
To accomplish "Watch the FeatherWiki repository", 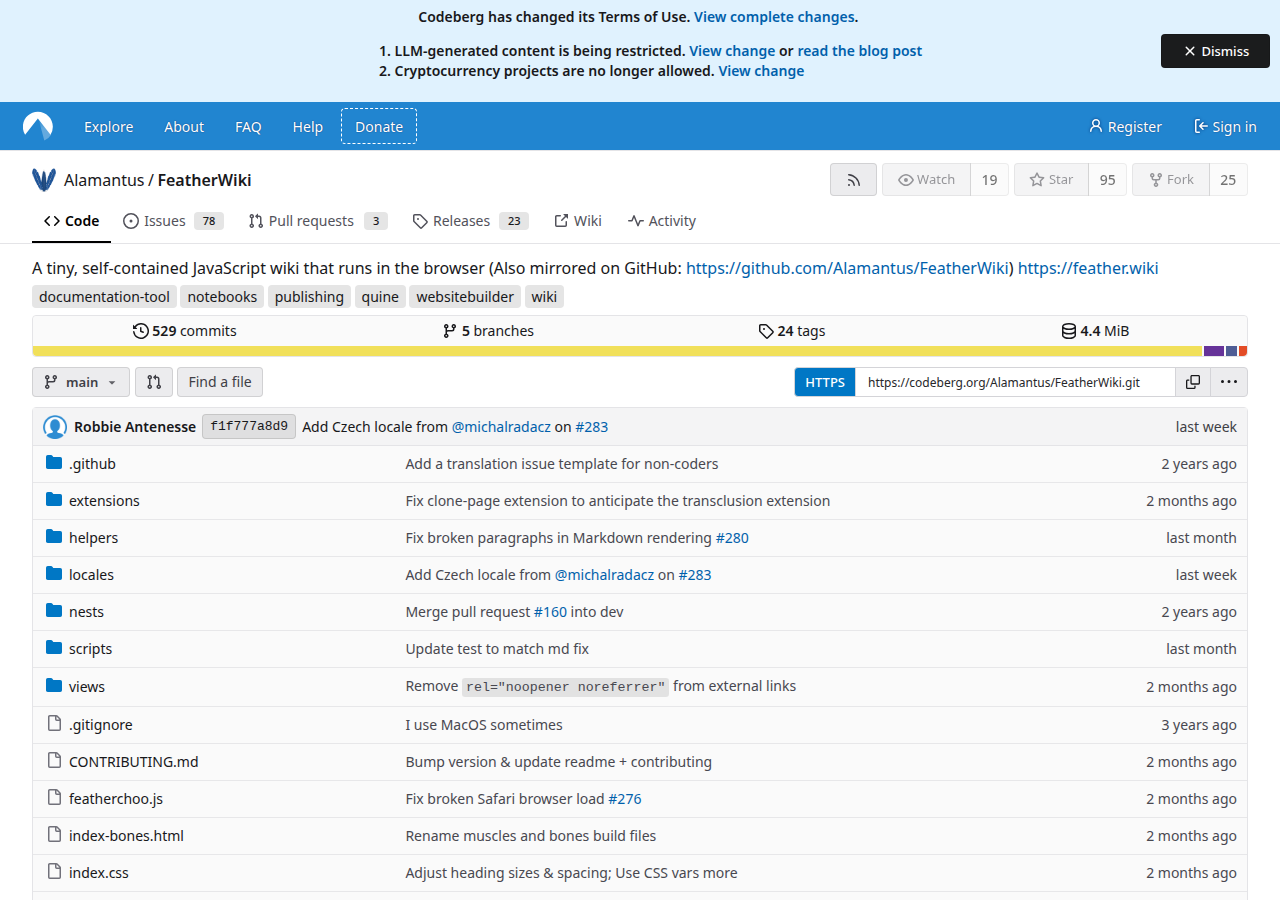I will [926, 180].
